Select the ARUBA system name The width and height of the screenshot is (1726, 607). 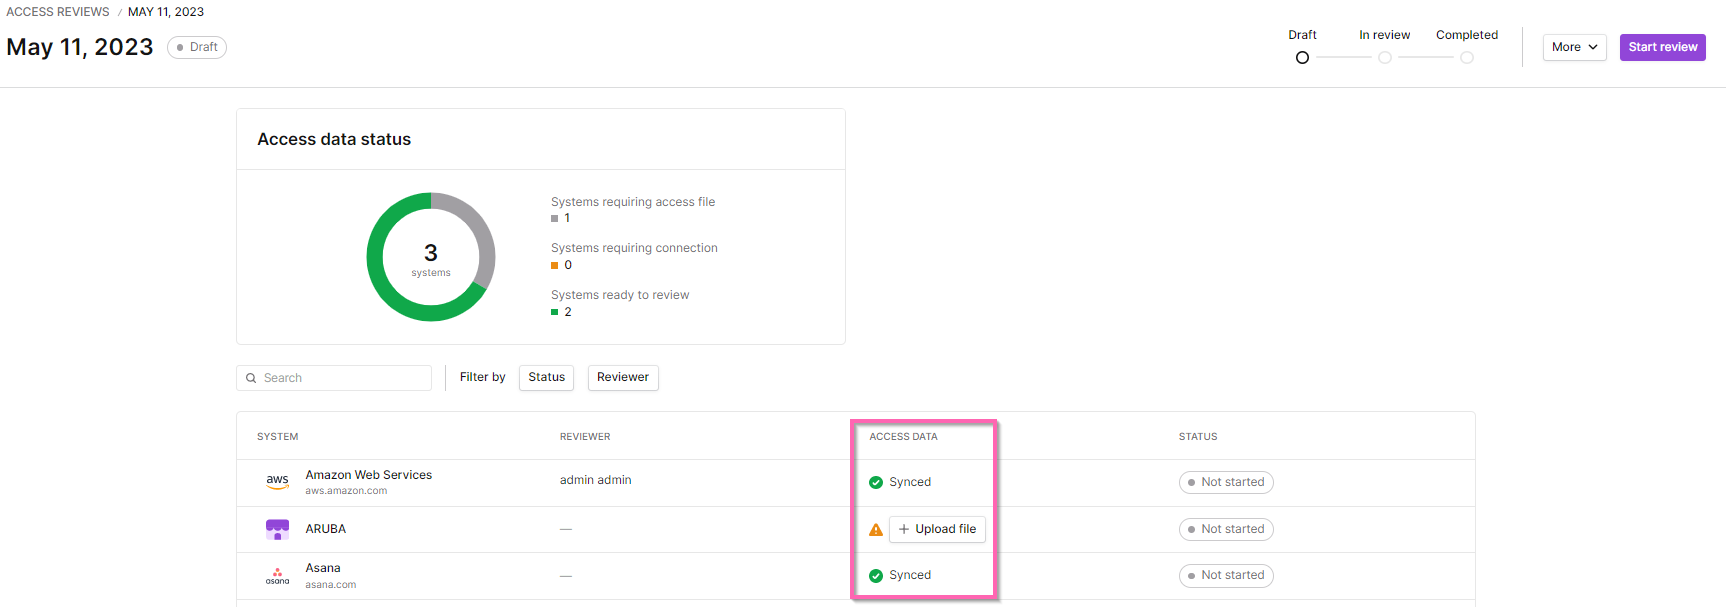[x=326, y=529]
